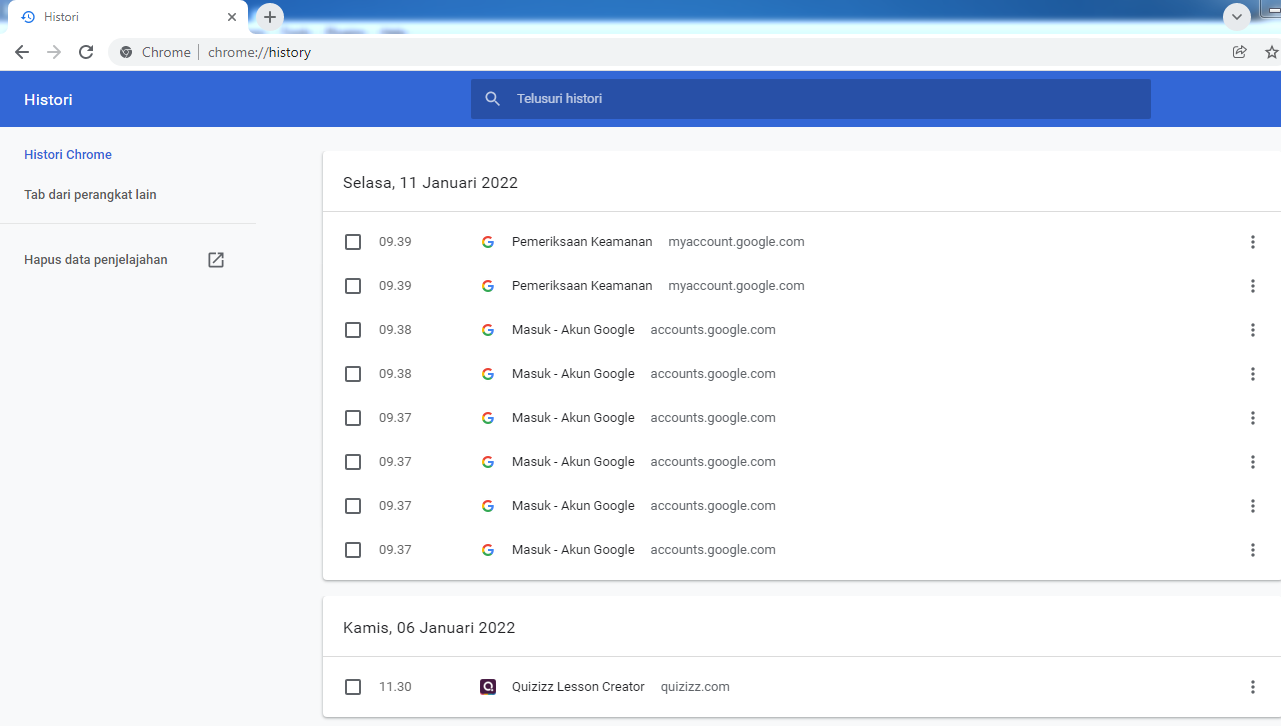
Task: Bookmark this page with the star icon
Action: point(1271,52)
